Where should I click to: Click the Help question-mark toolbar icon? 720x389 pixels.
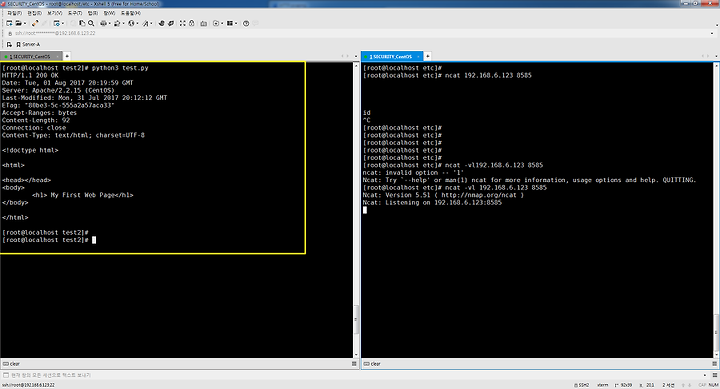pos(246,23)
